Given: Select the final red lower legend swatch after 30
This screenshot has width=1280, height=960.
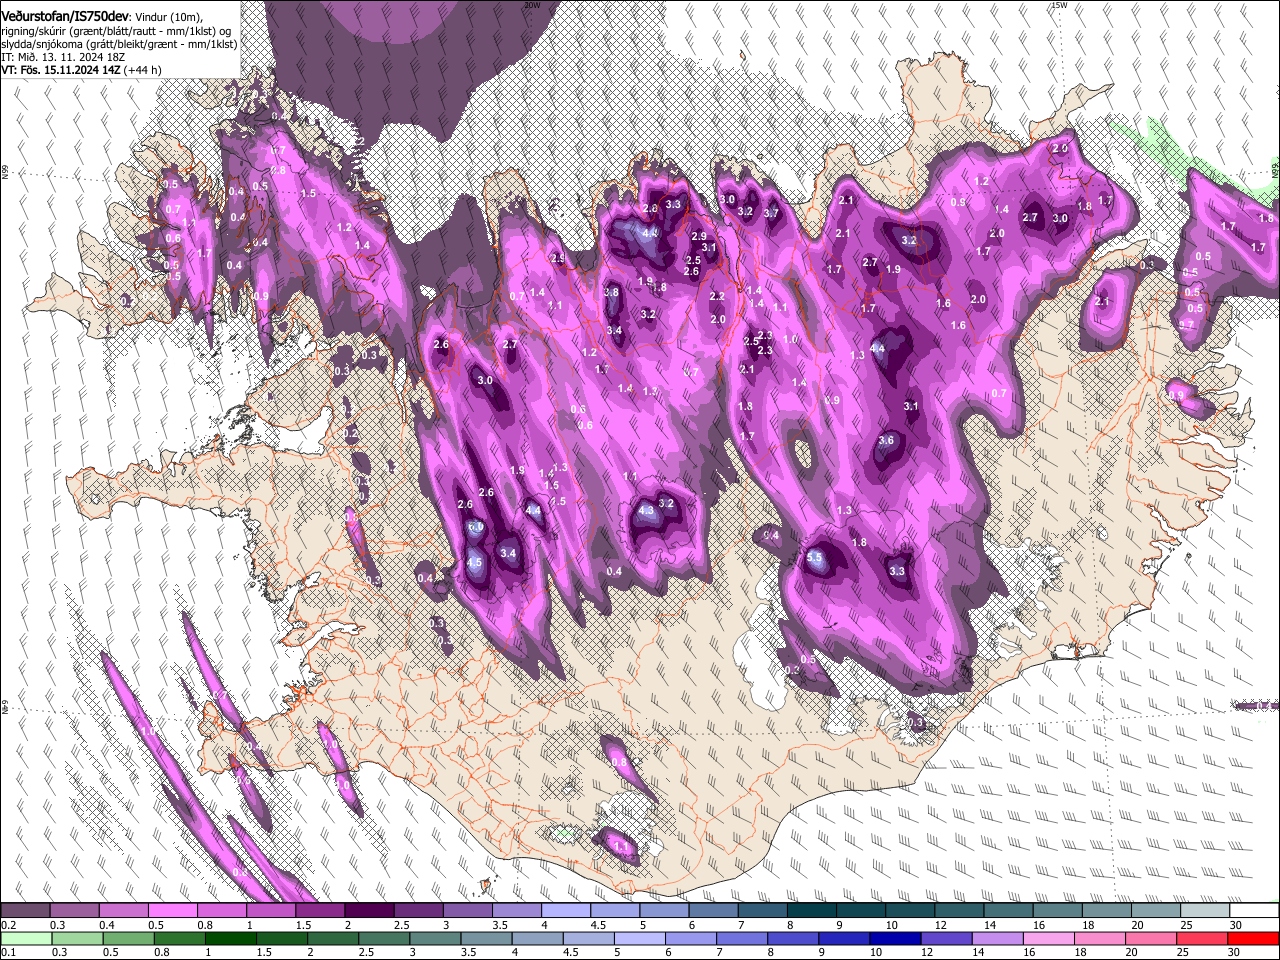Looking at the screenshot, I should (1253, 938).
